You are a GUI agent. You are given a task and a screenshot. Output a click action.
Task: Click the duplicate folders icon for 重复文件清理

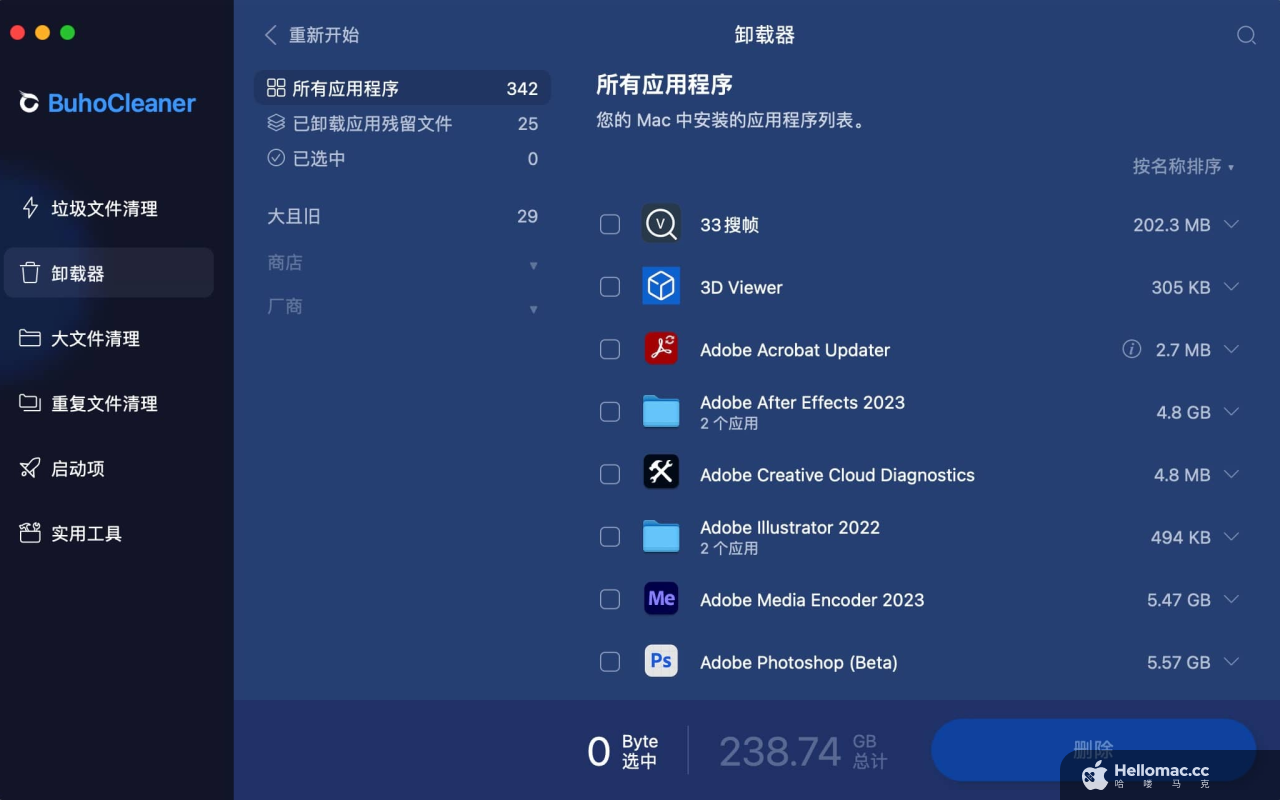coord(30,403)
